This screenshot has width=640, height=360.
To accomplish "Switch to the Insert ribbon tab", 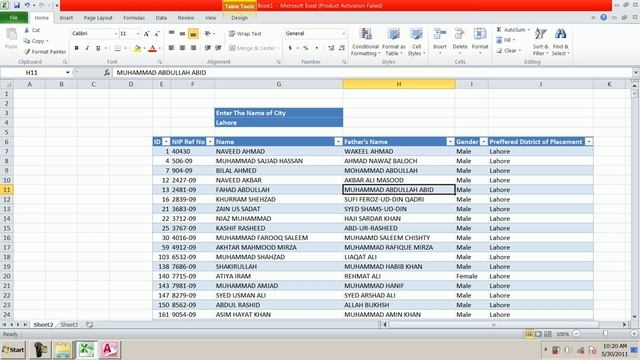I will pos(66,18).
